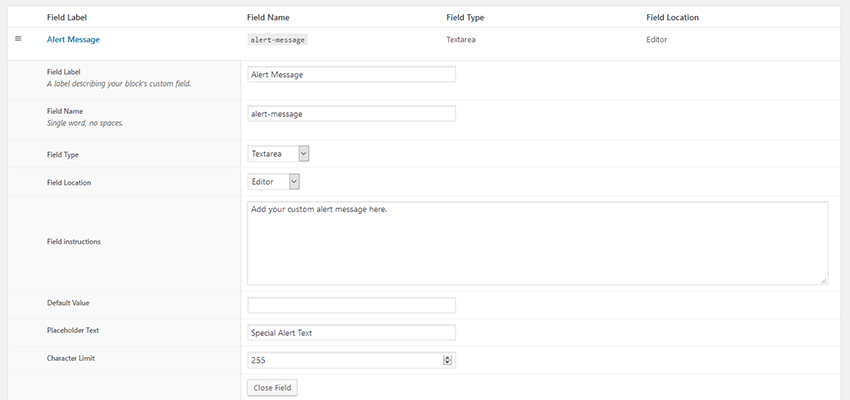Image resolution: width=850 pixels, height=400 pixels.
Task: Click the Field Name column header
Action: tap(270, 17)
